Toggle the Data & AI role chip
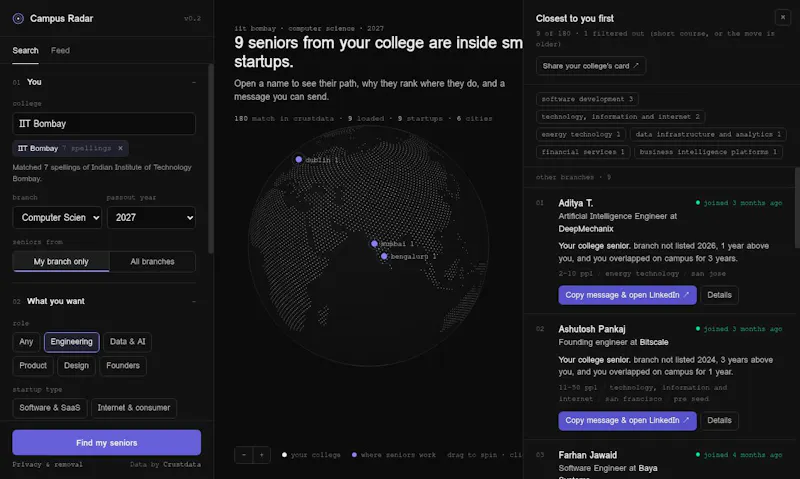Screen dimensions: 800x479 point(128,342)
